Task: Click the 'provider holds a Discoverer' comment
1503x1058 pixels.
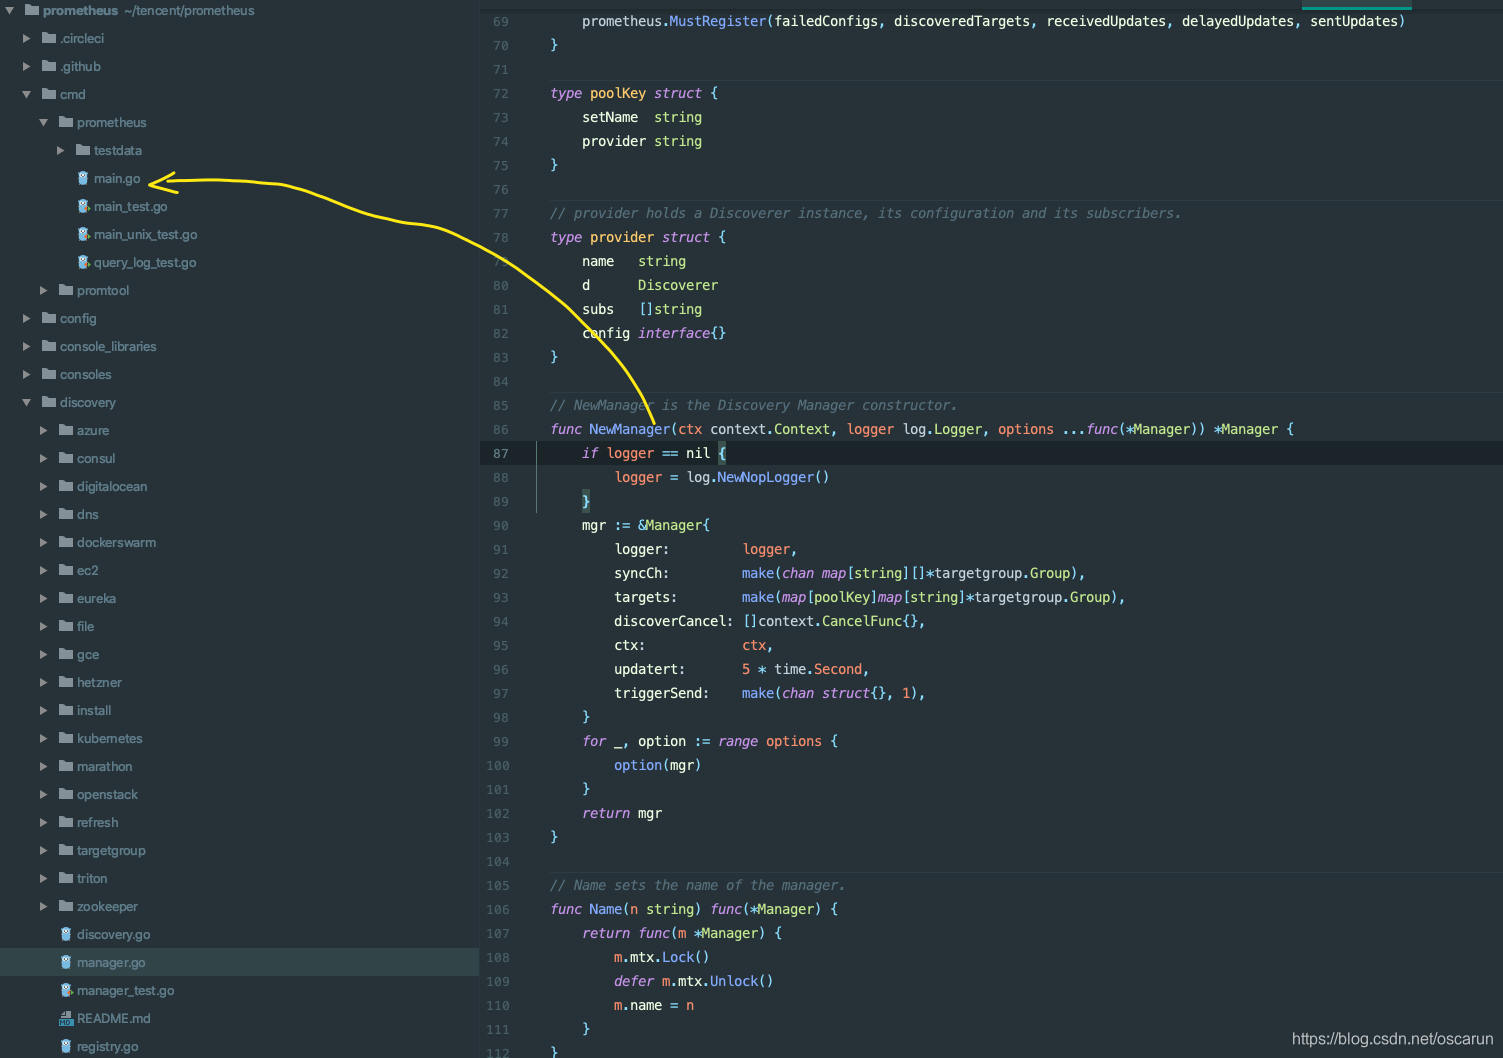Action: 865,213
